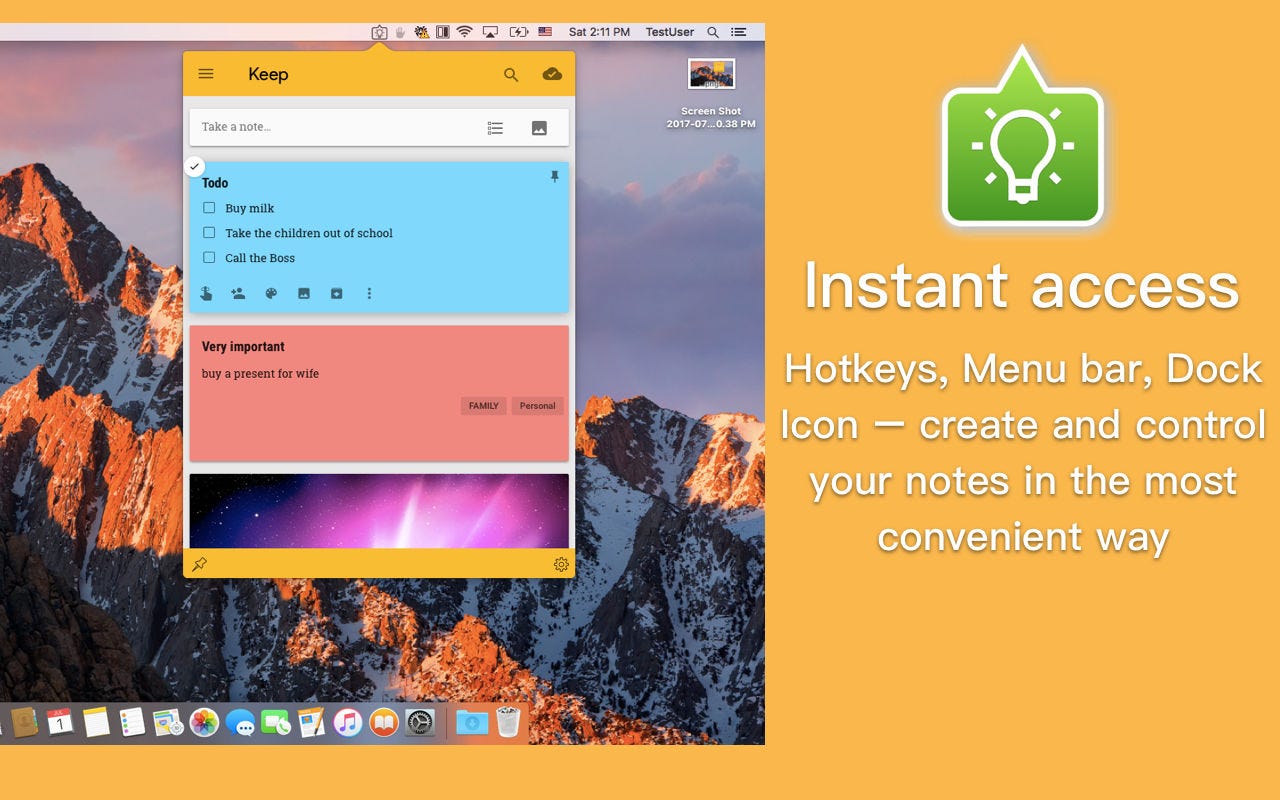
Task: Open Notification Center from the menu bar
Action: tap(739, 32)
